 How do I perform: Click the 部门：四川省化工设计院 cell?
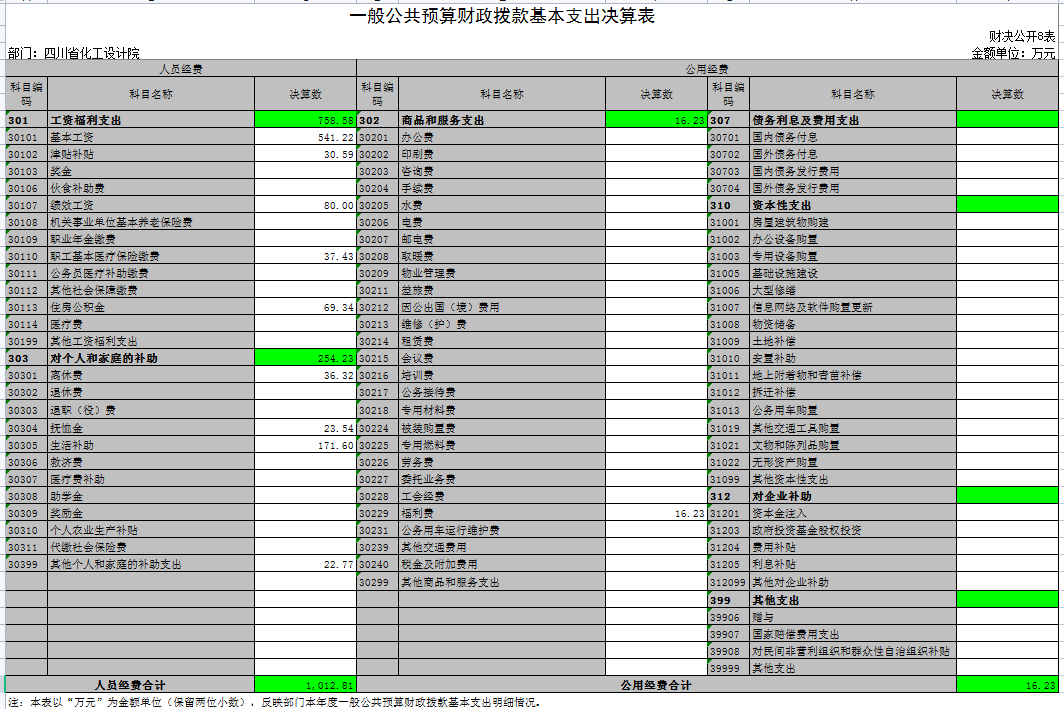[74, 53]
